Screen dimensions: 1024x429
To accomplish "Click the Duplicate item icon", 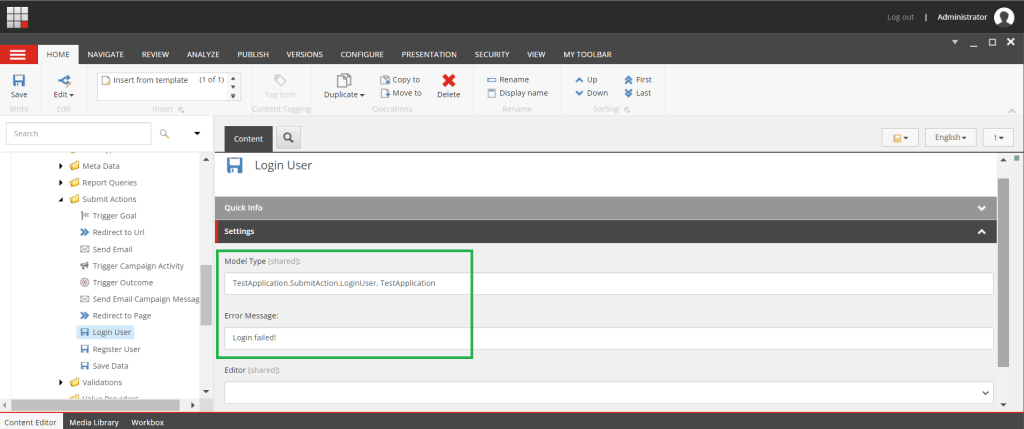I will [x=344, y=81].
